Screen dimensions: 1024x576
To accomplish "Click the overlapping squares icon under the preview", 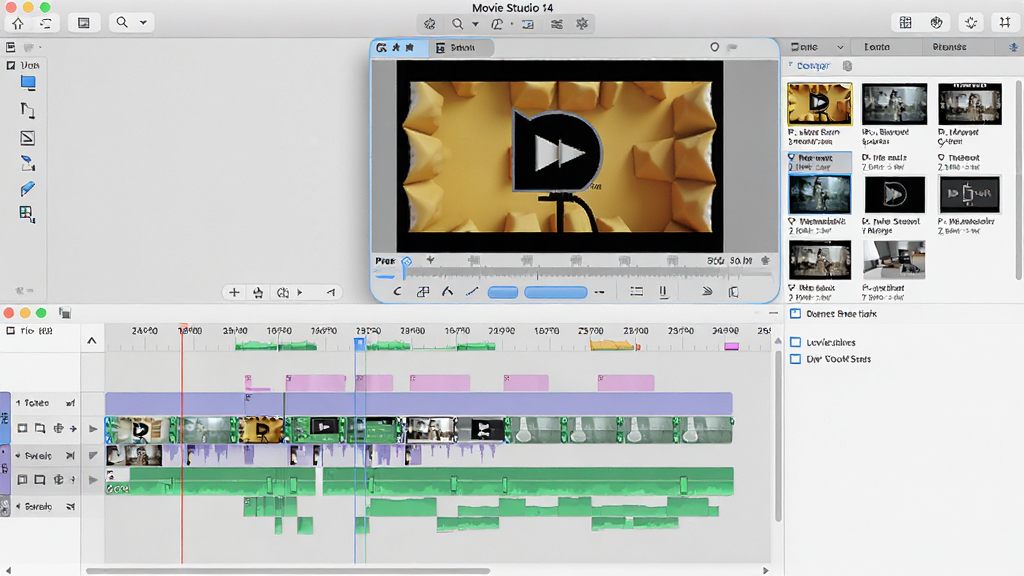I will click(423, 292).
